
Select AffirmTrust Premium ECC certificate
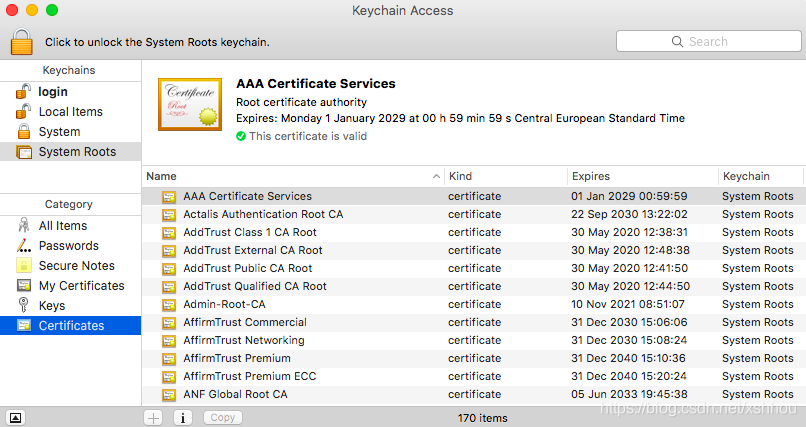(x=473, y=376)
